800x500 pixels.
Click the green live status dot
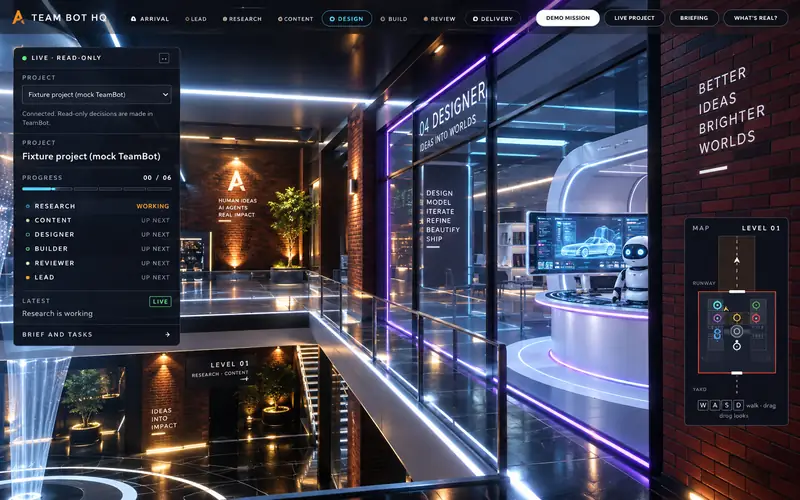coord(24,58)
